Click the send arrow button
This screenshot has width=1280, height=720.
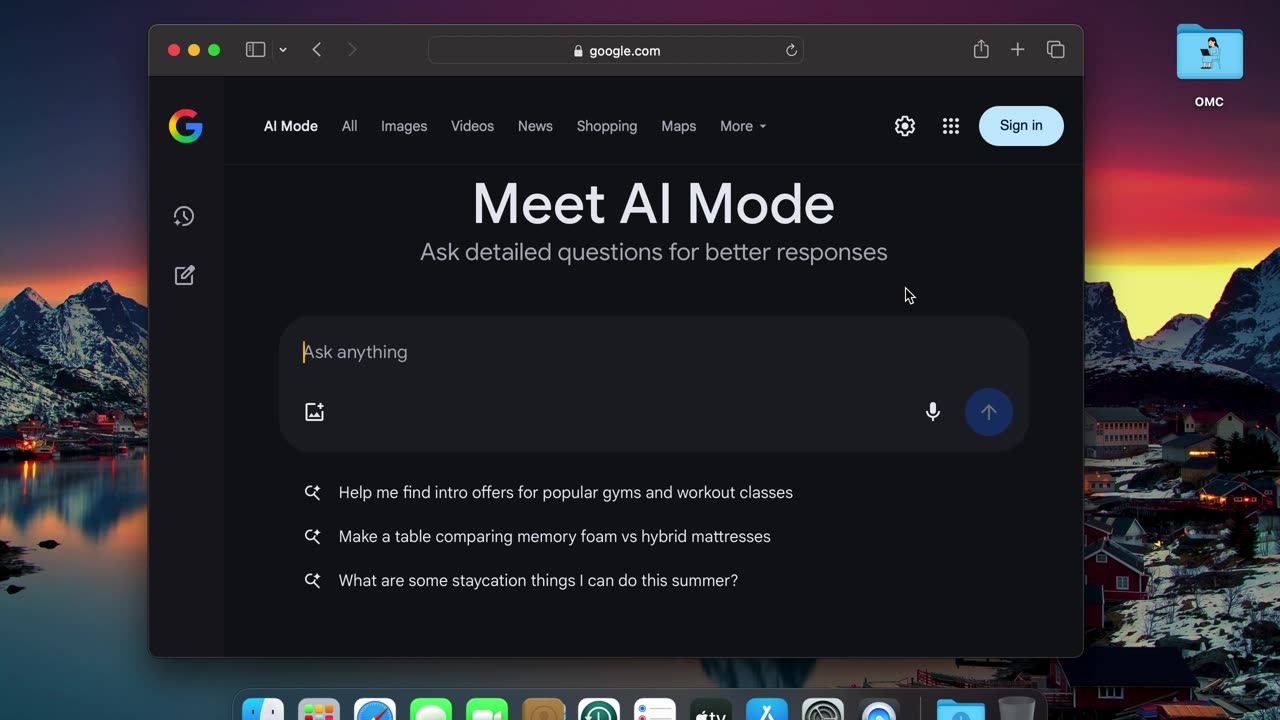point(989,412)
